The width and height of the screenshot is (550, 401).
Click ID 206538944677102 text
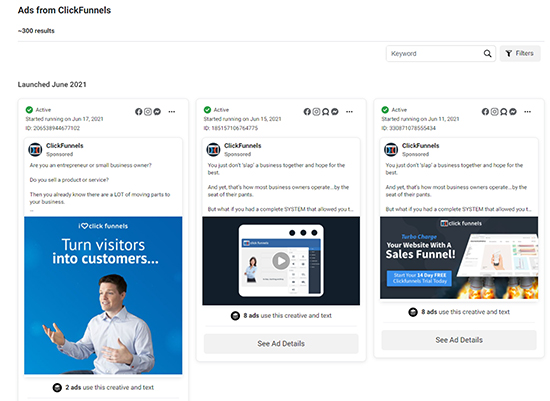click(53, 128)
